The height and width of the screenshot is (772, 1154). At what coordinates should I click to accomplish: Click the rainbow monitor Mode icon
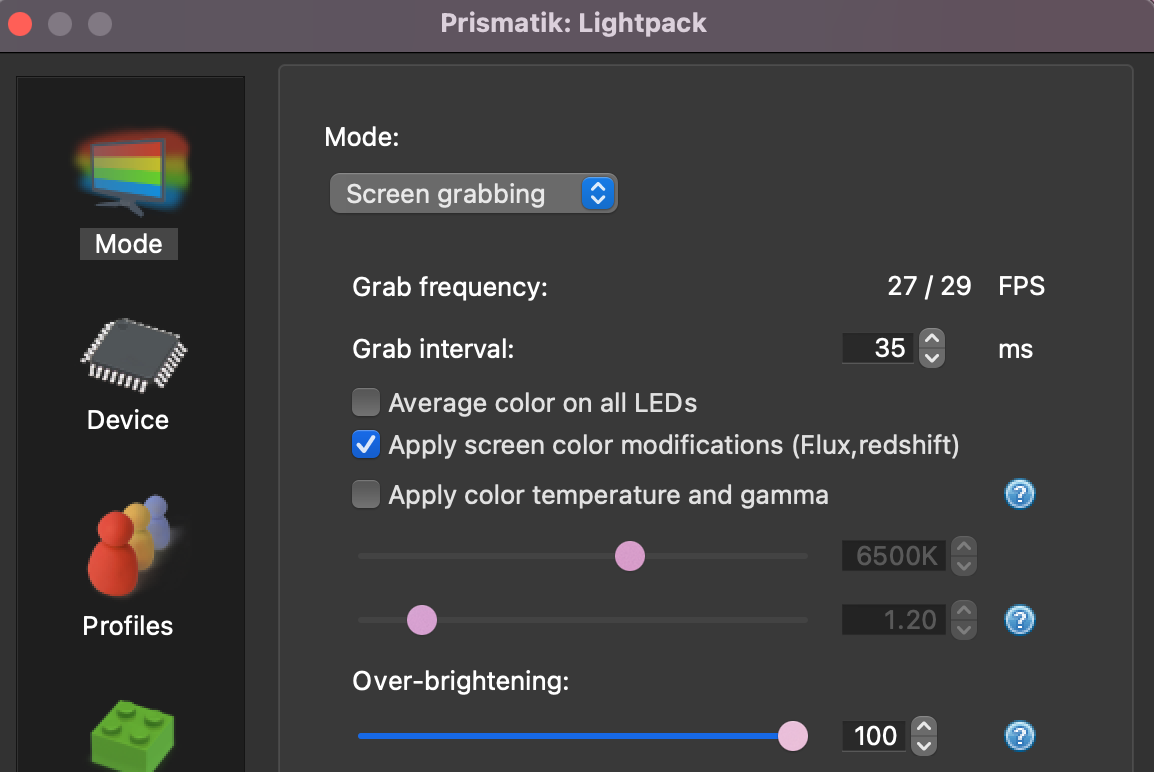pos(128,168)
